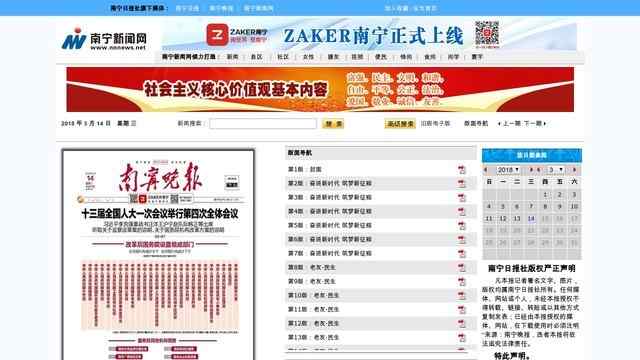This screenshot has width=640, height=360.
Task: Go to 下一期 next issue
Action: pos(535,123)
